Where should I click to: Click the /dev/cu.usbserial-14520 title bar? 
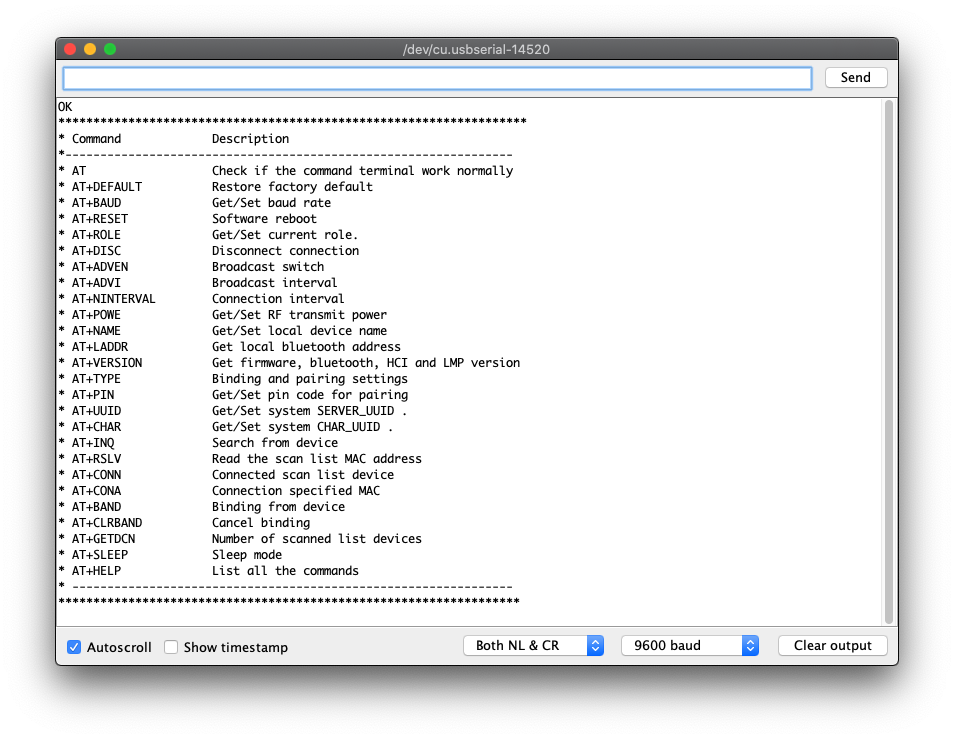476,49
